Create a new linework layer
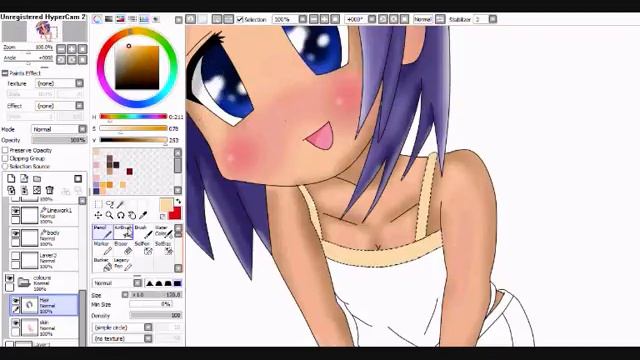 [24, 179]
